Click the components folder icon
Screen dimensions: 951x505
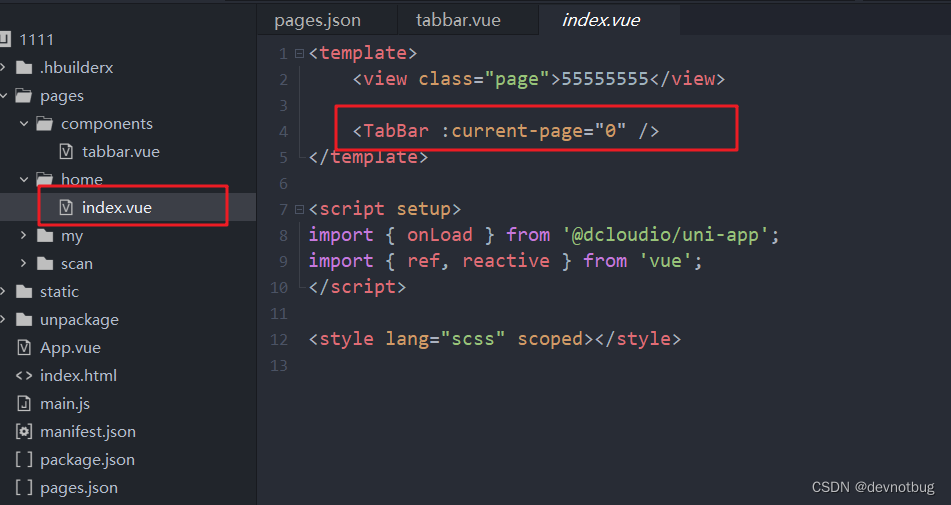click(44, 124)
